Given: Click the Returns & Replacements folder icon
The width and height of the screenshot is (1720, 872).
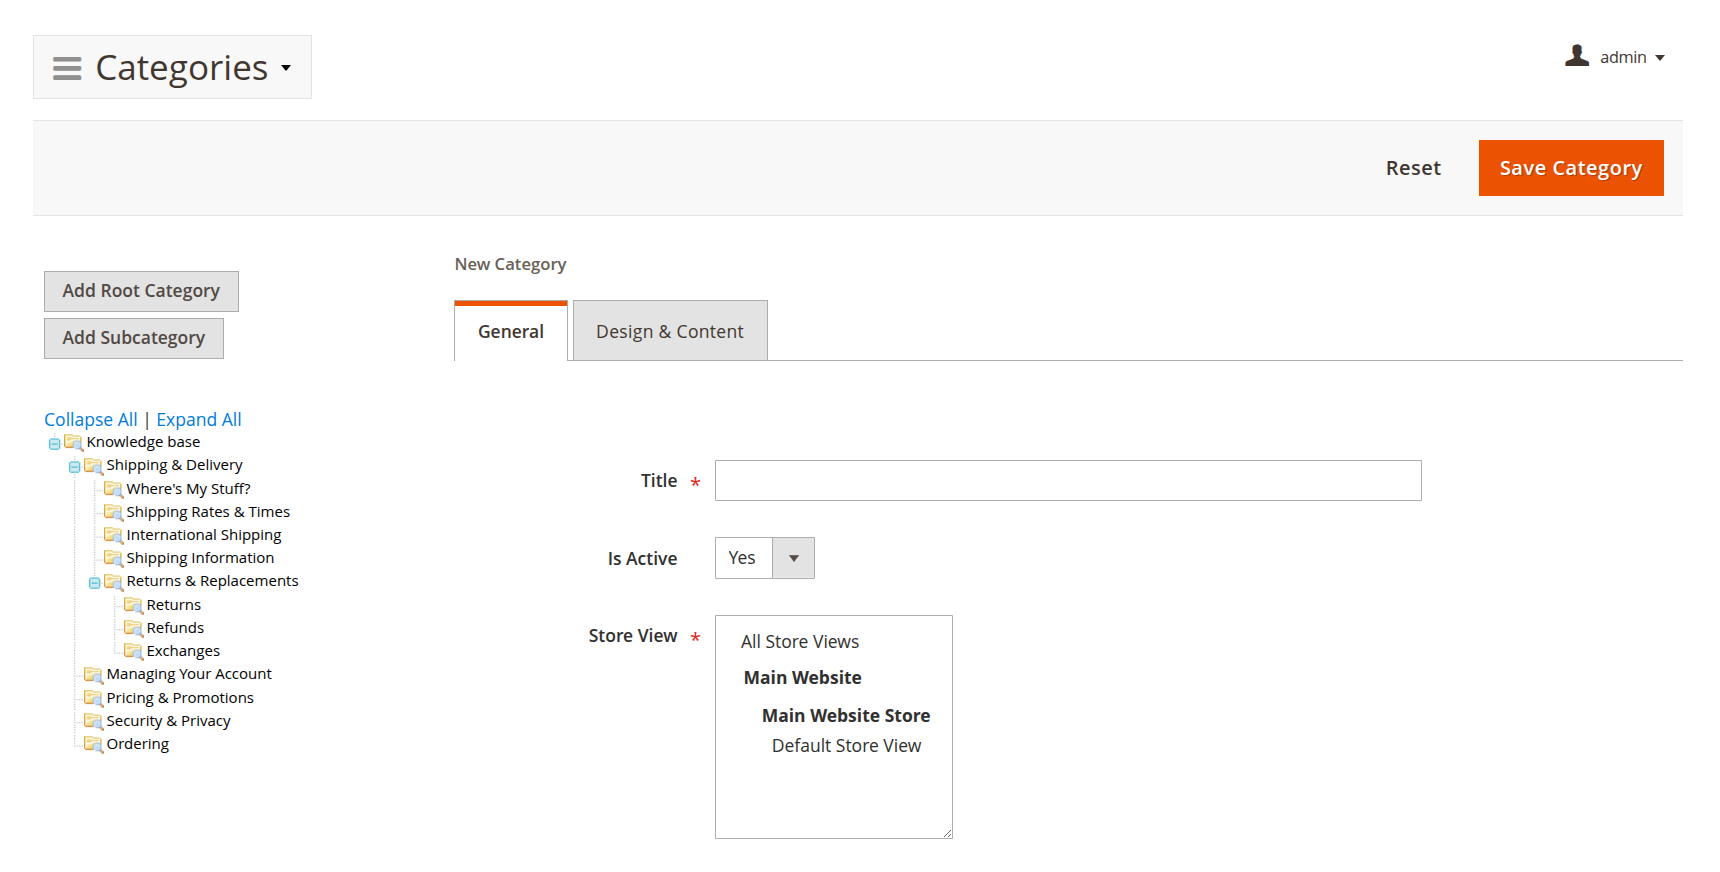Looking at the screenshot, I should 113,581.
